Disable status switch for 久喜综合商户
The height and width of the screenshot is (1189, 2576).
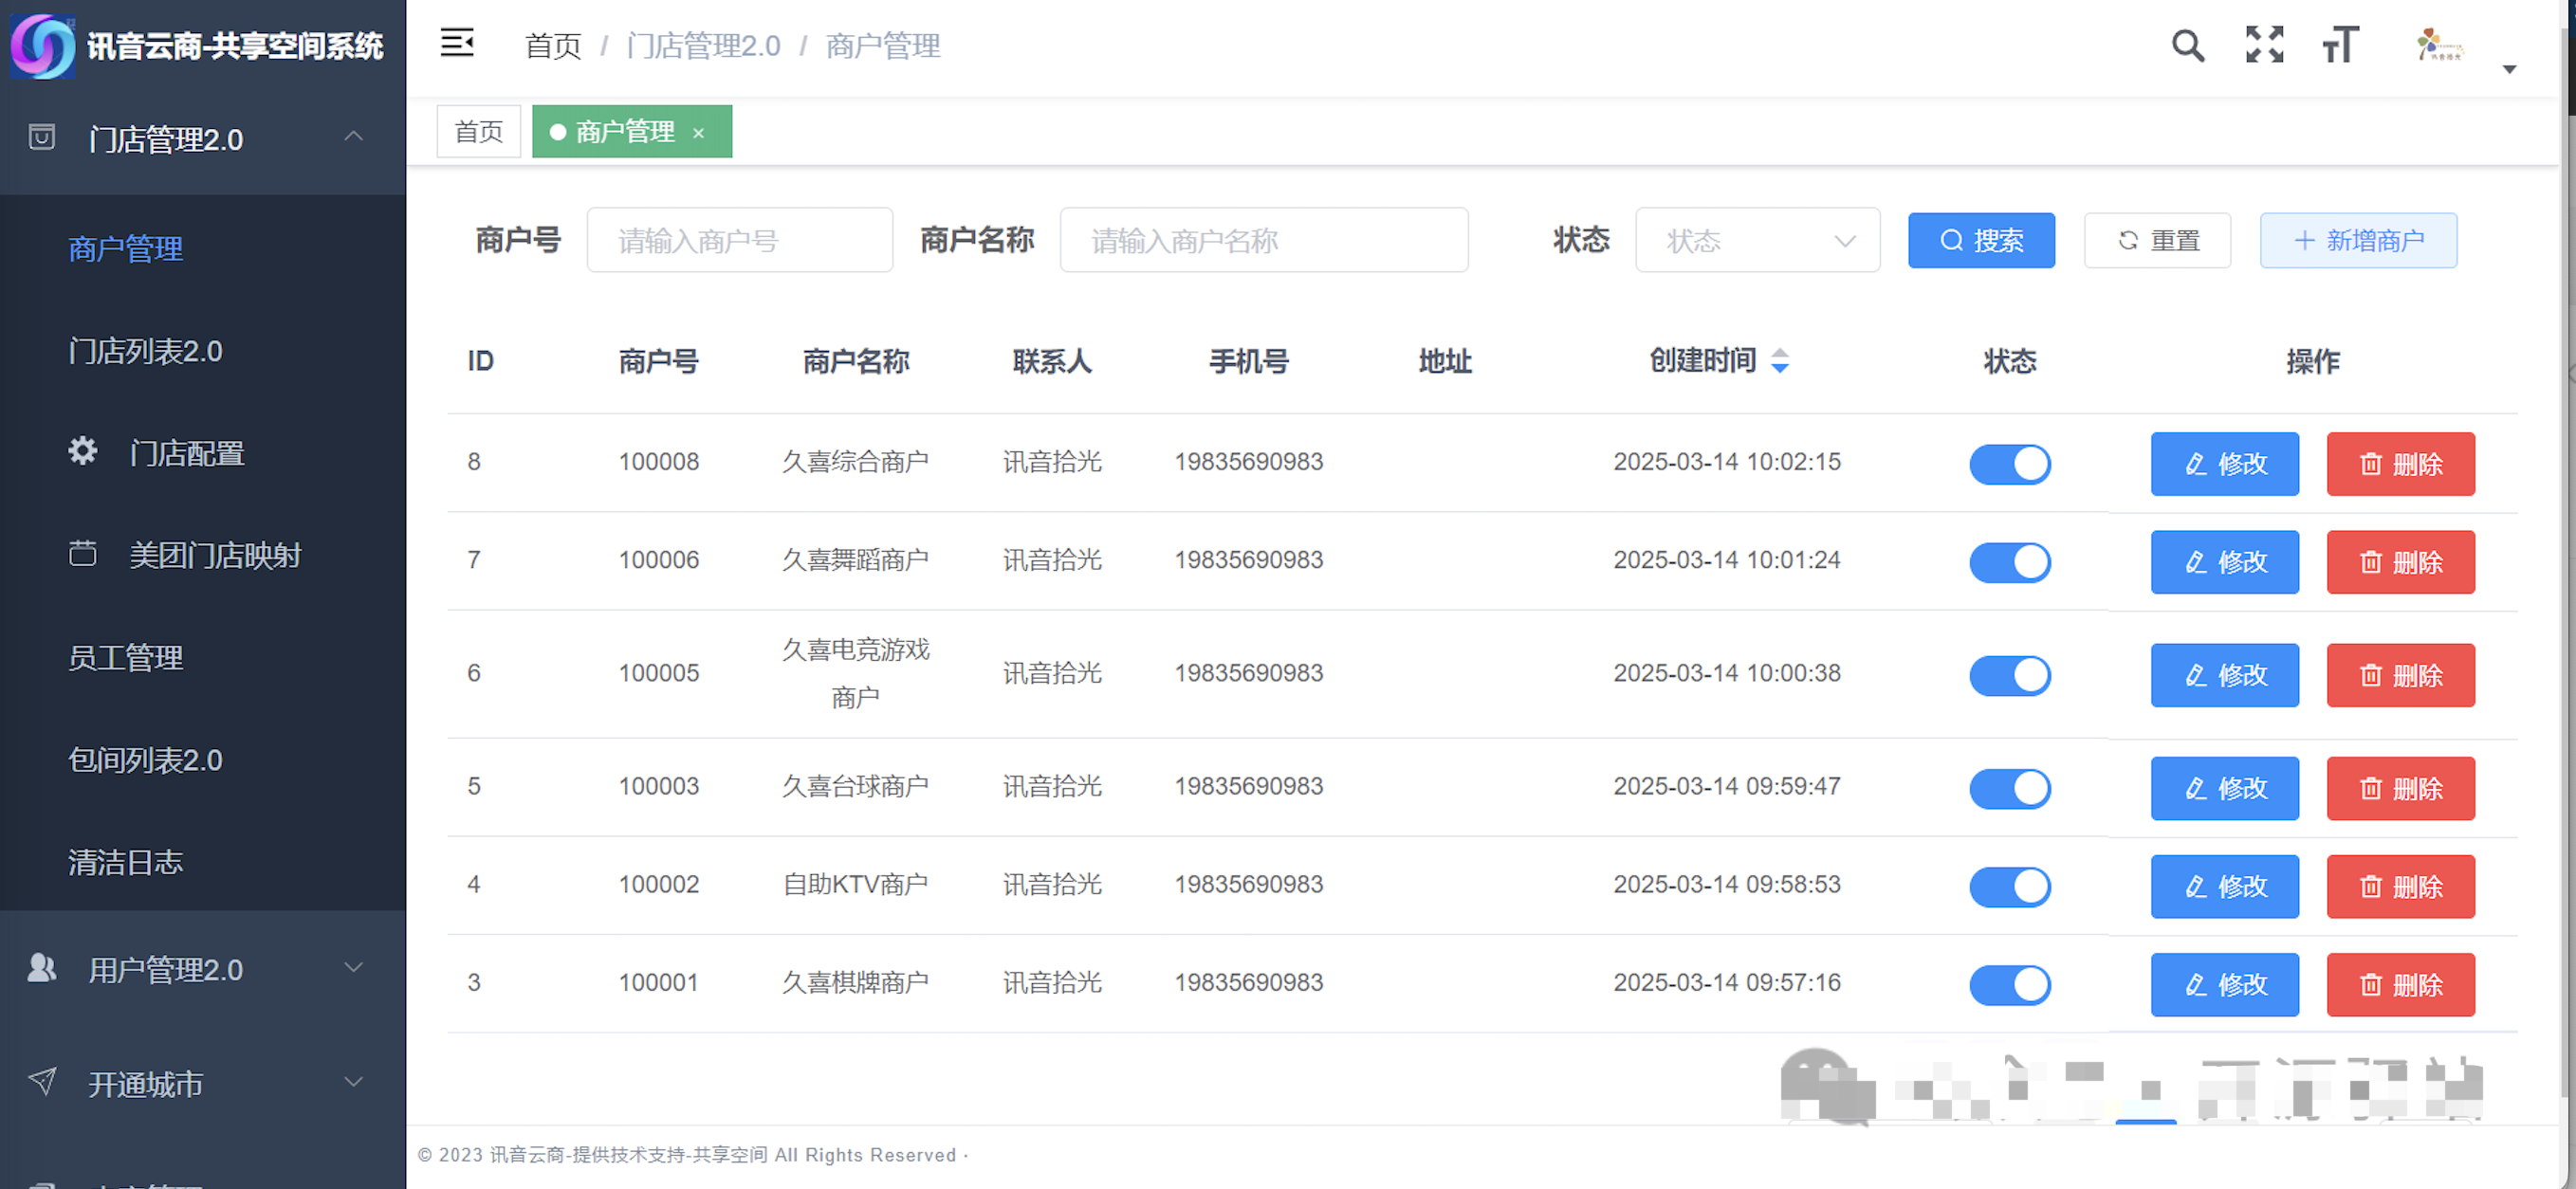click(x=2009, y=464)
